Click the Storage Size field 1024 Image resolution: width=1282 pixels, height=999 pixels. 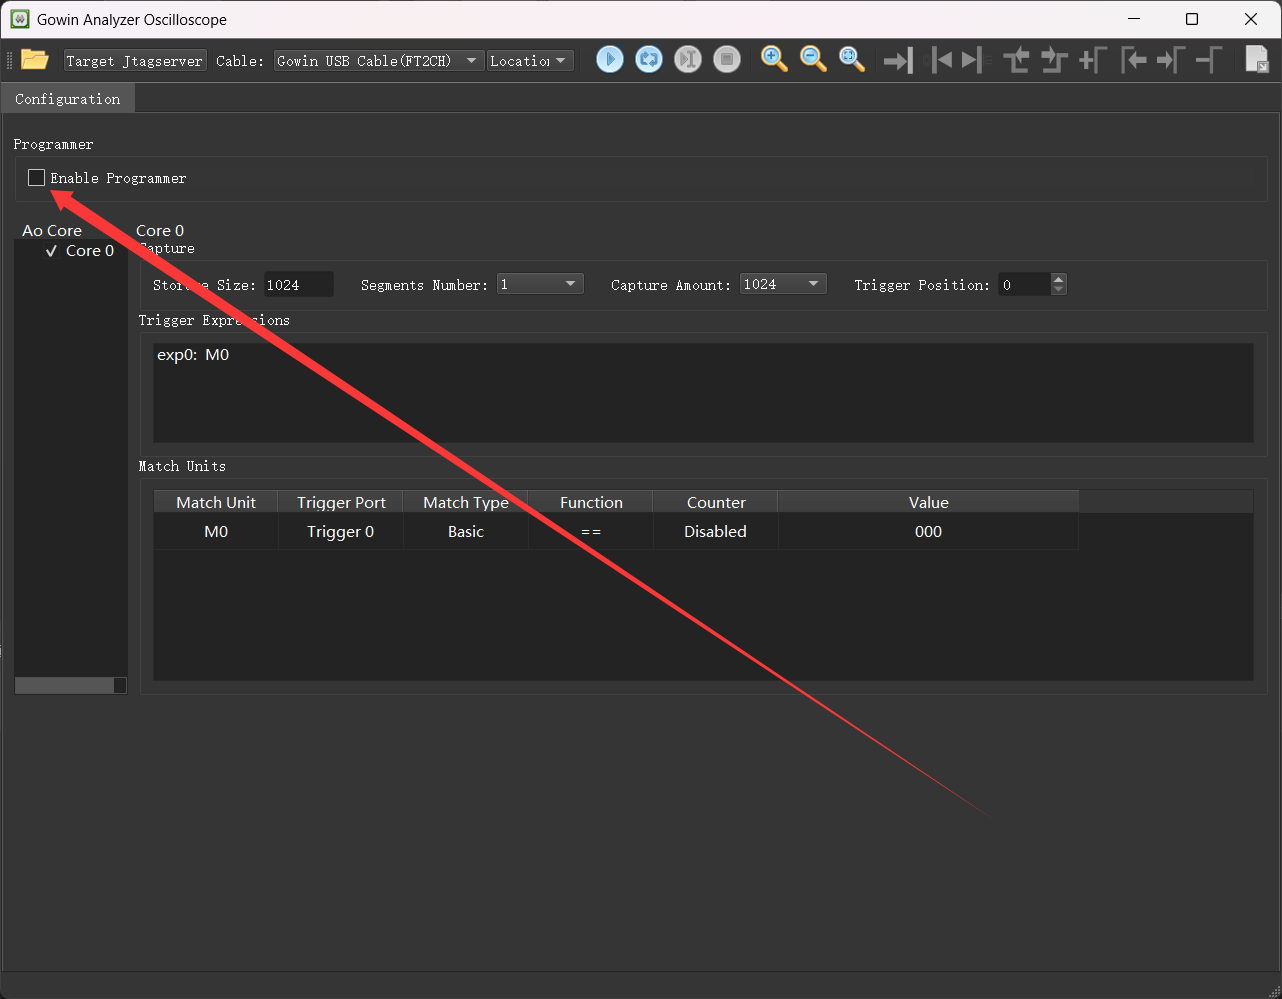pyautogui.click(x=298, y=285)
